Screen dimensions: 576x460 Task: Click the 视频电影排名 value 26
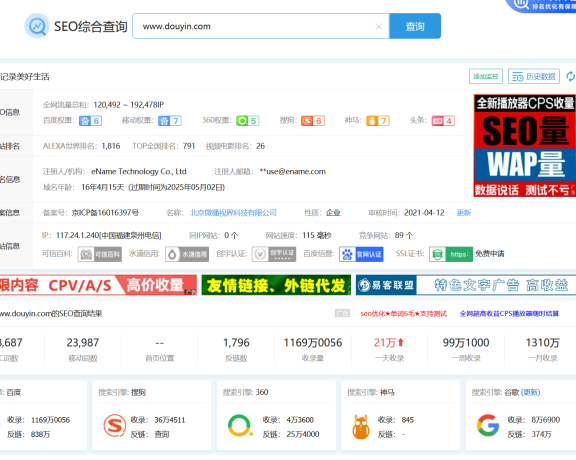click(x=260, y=146)
